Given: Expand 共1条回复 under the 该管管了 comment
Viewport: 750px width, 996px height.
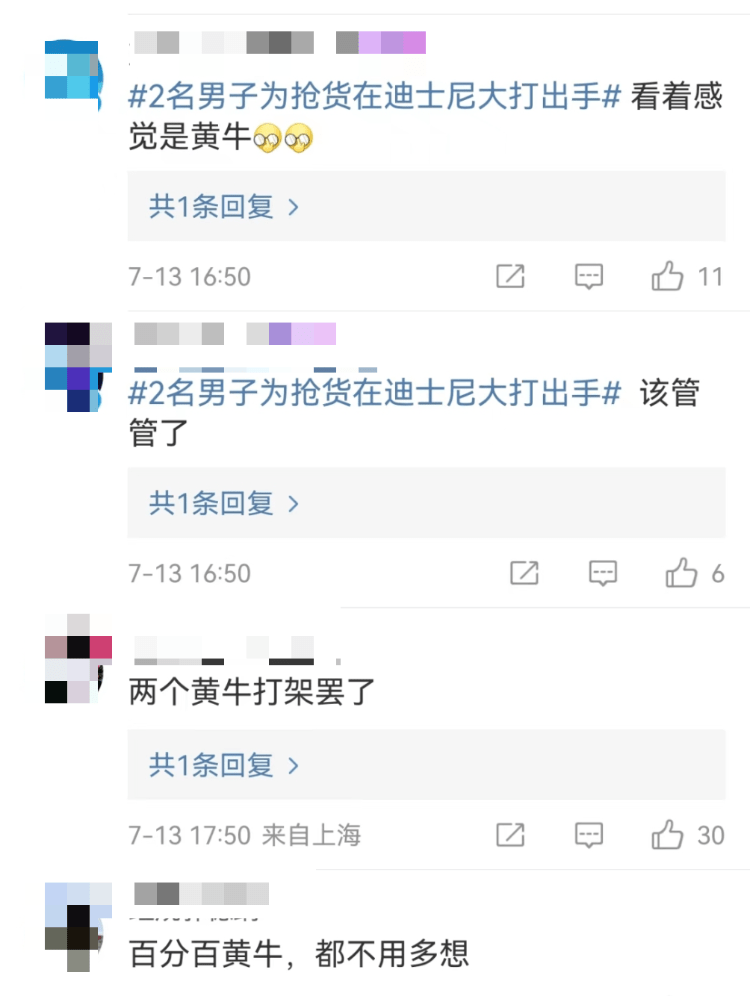Looking at the screenshot, I should (x=426, y=502).
